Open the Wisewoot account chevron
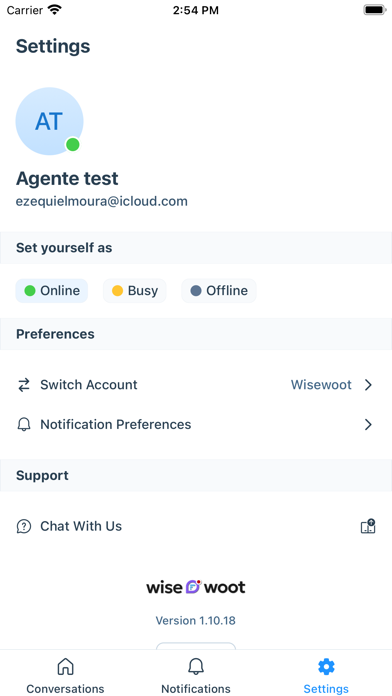 [x=368, y=385]
